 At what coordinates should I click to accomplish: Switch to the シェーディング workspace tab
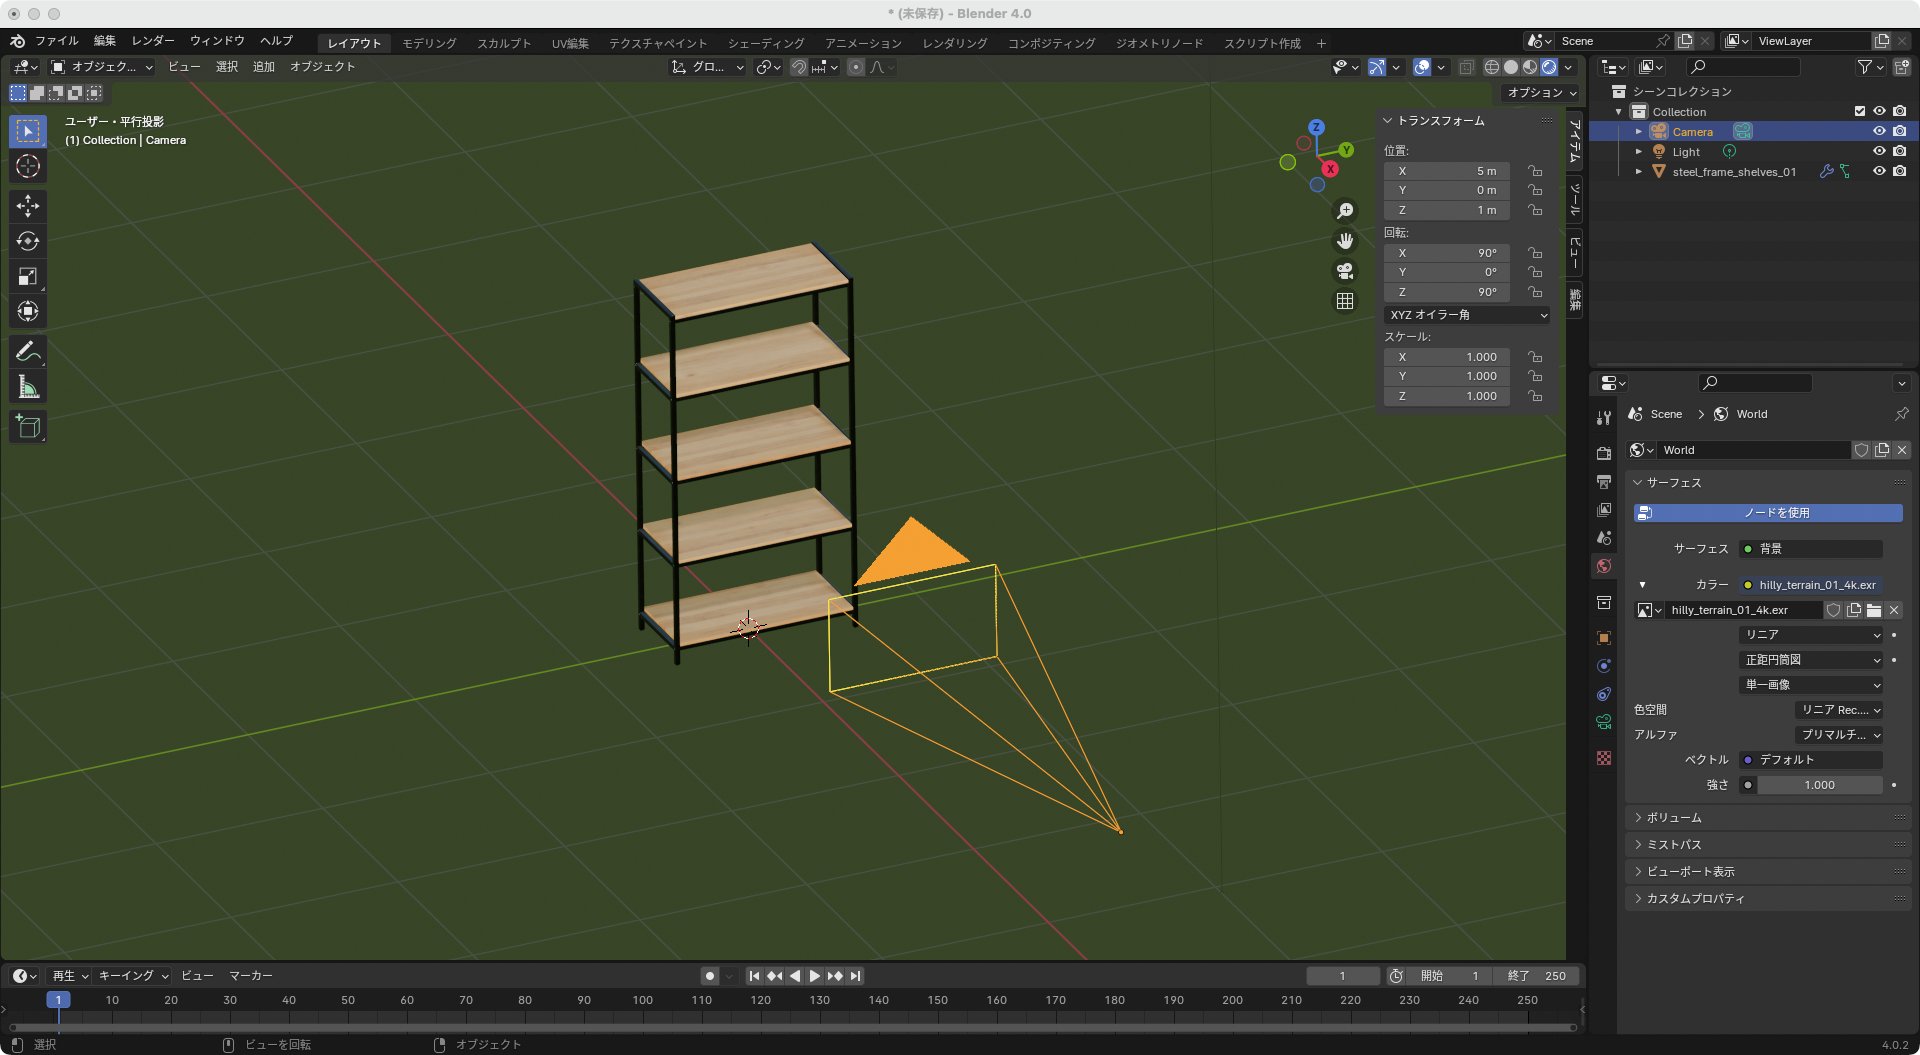[x=766, y=43]
